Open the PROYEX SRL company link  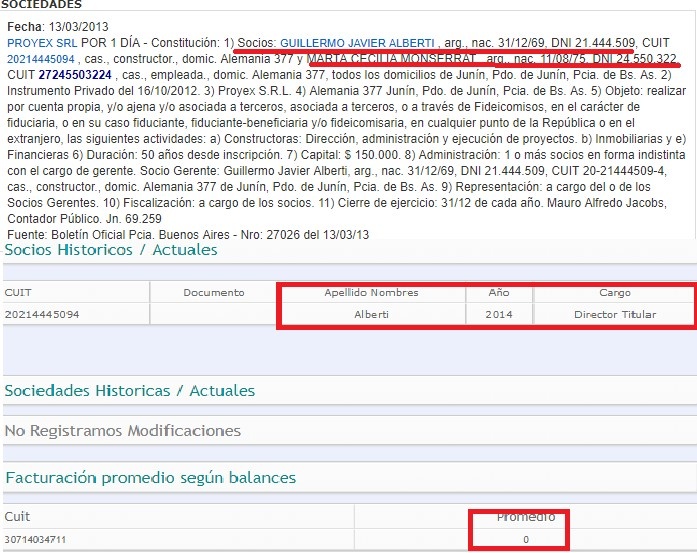(x=42, y=43)
